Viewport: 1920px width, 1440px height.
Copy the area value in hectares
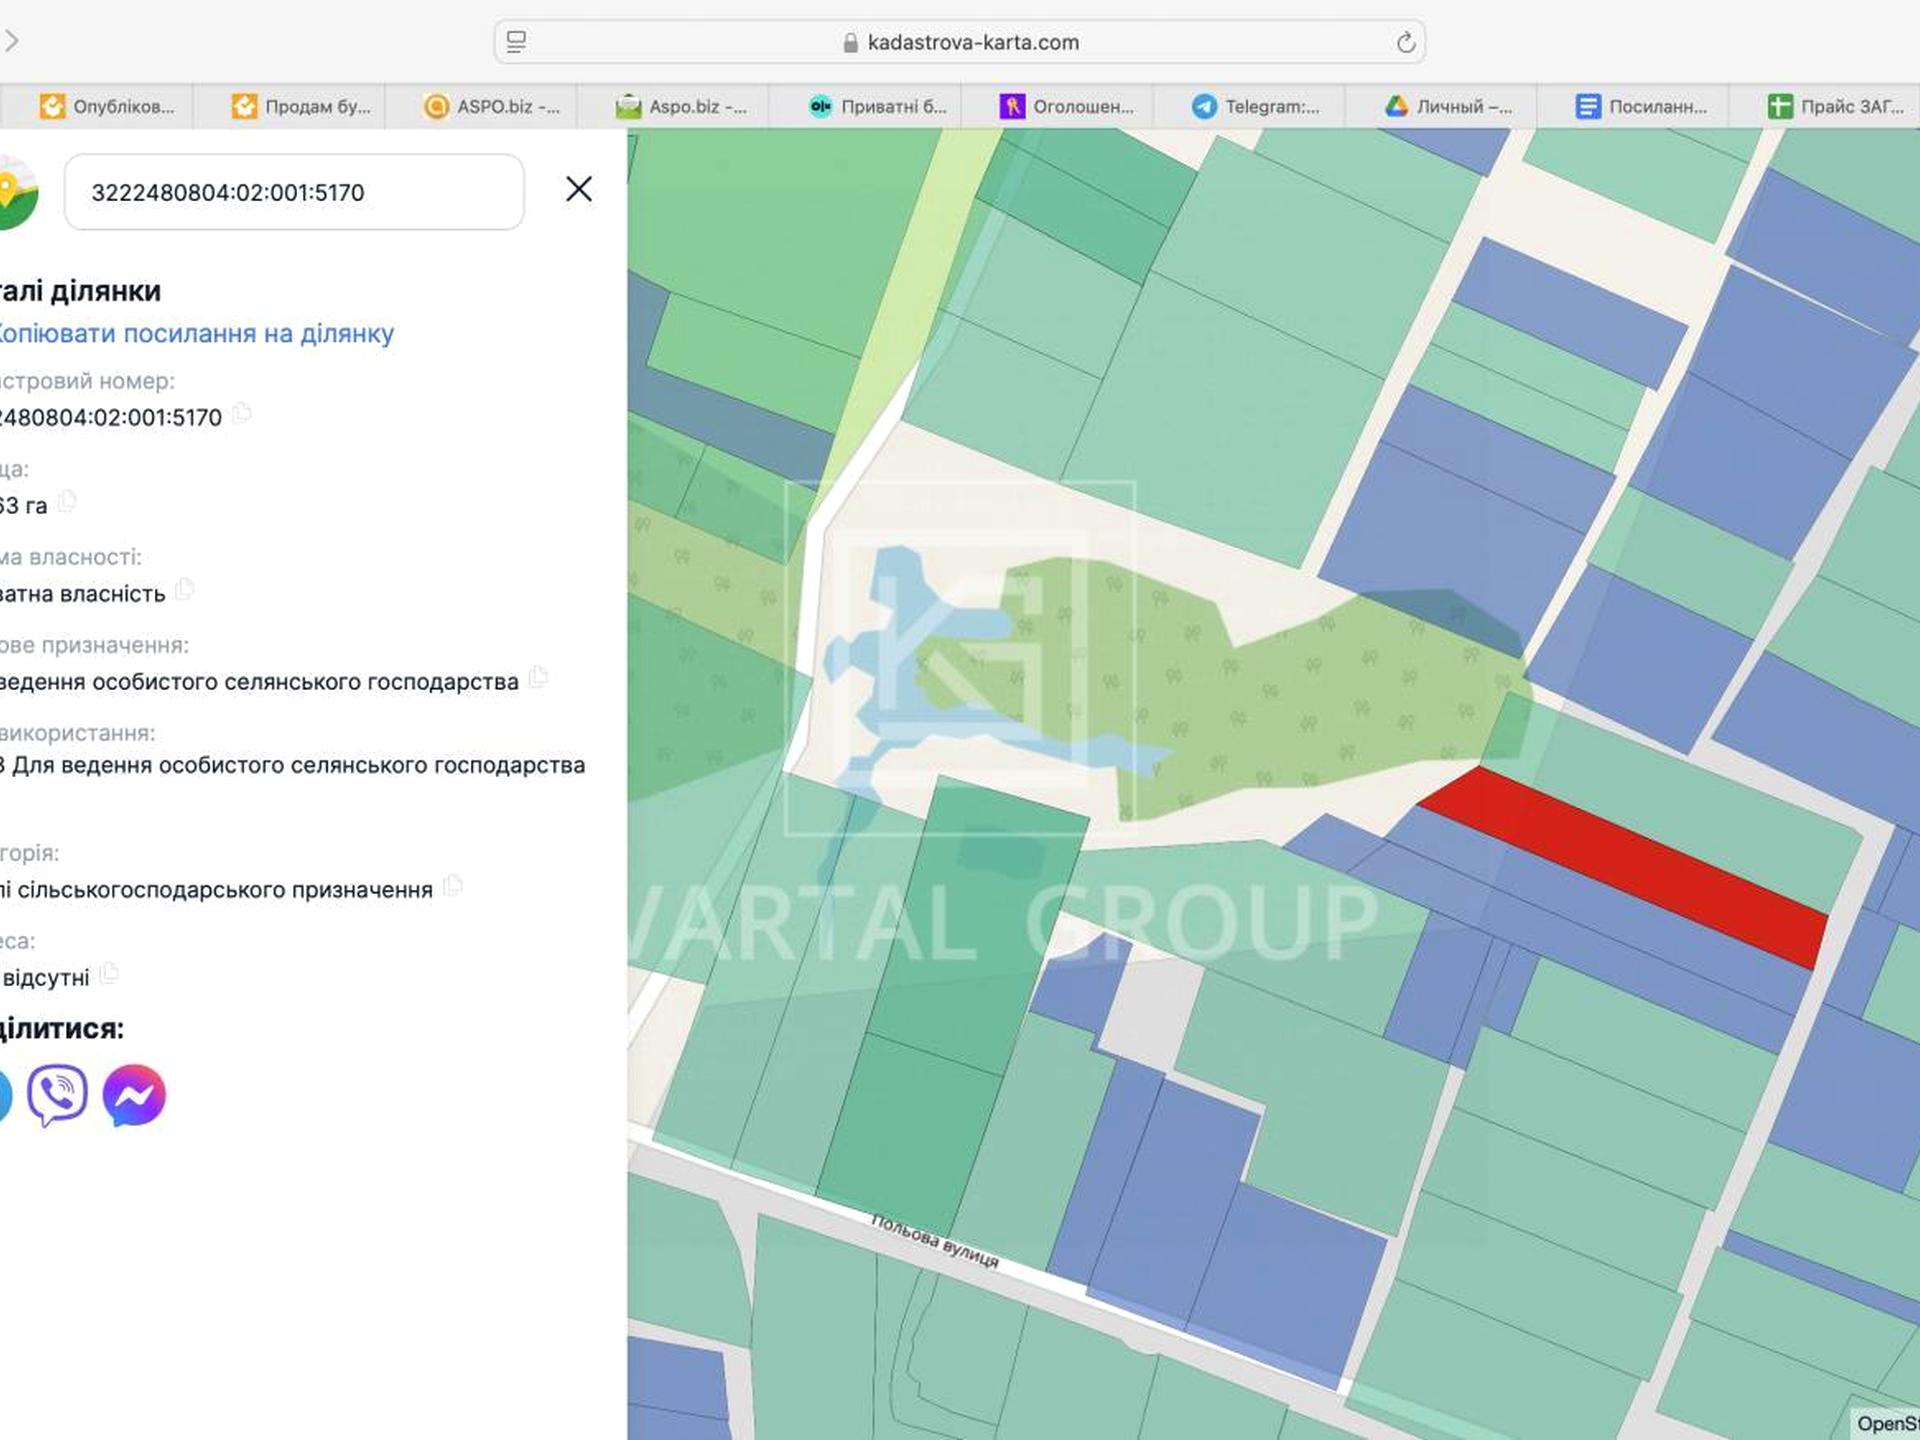[x=67, y=502]
